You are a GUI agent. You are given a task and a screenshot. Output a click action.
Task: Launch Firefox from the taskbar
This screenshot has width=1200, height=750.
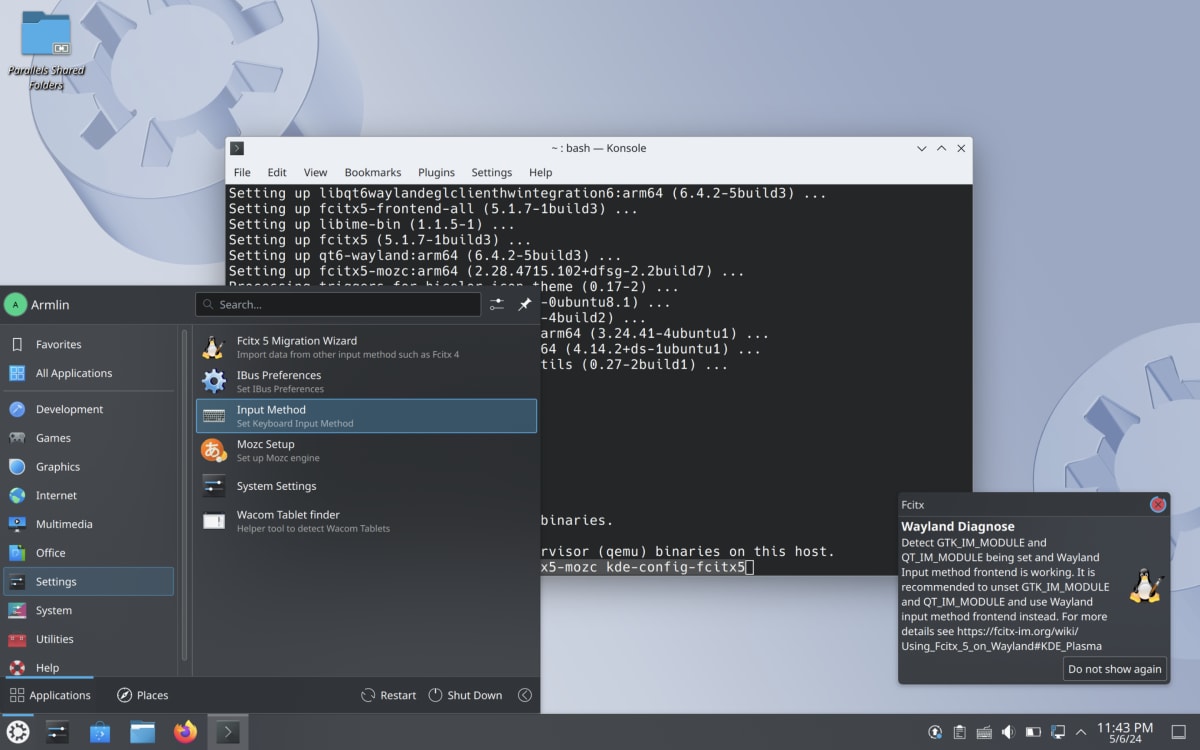point(185,732)
